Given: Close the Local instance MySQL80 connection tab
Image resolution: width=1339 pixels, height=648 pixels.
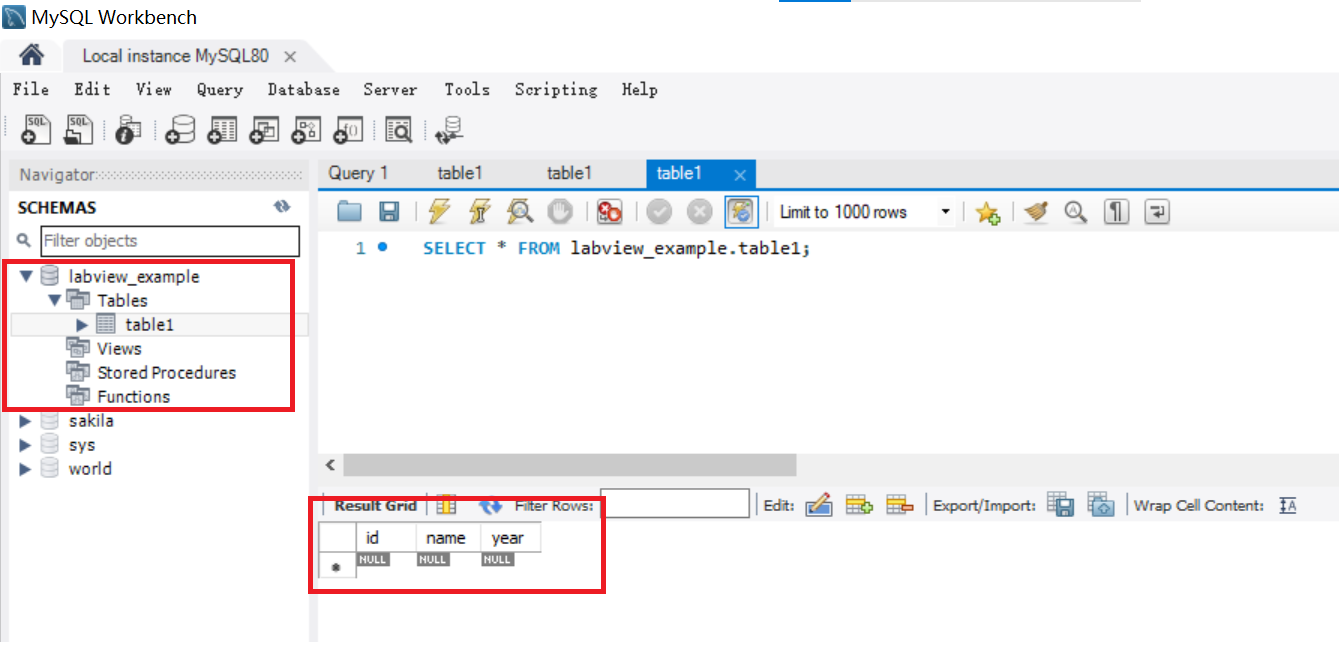Looking at the screenshot, I should pyautogui.click(x=290, y=56).
